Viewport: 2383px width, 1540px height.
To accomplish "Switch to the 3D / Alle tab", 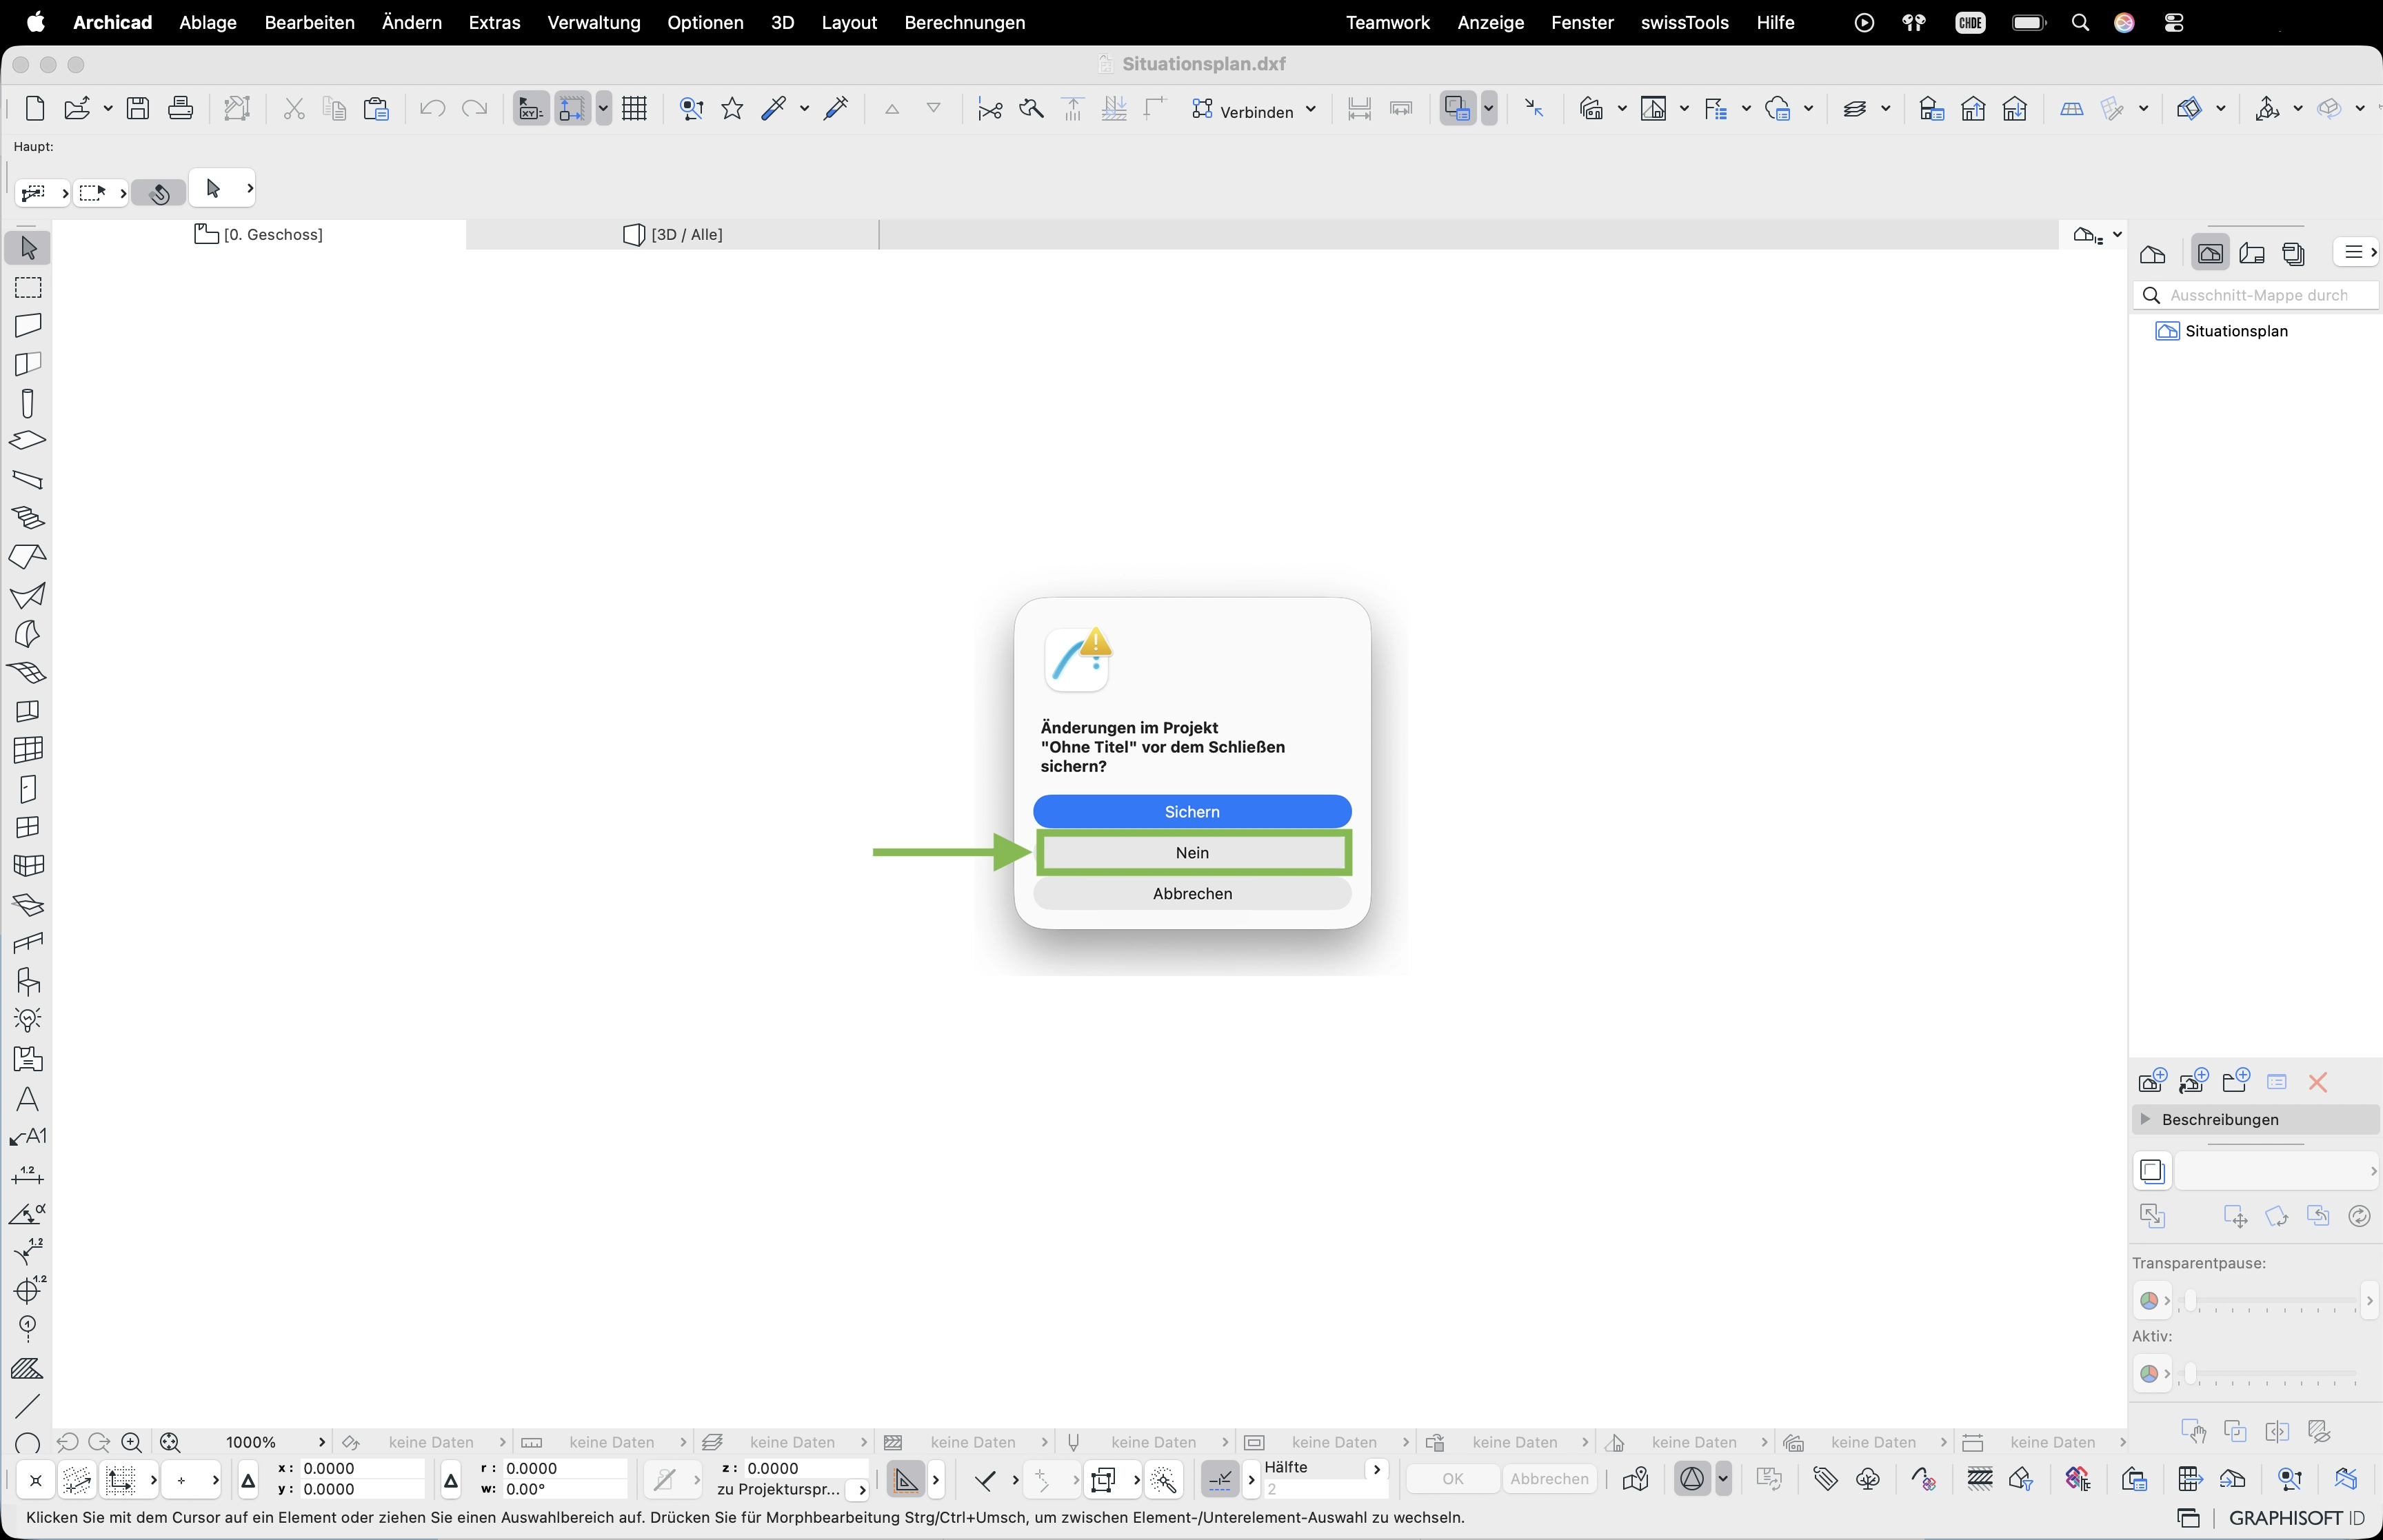I will [x=672, y=234].
